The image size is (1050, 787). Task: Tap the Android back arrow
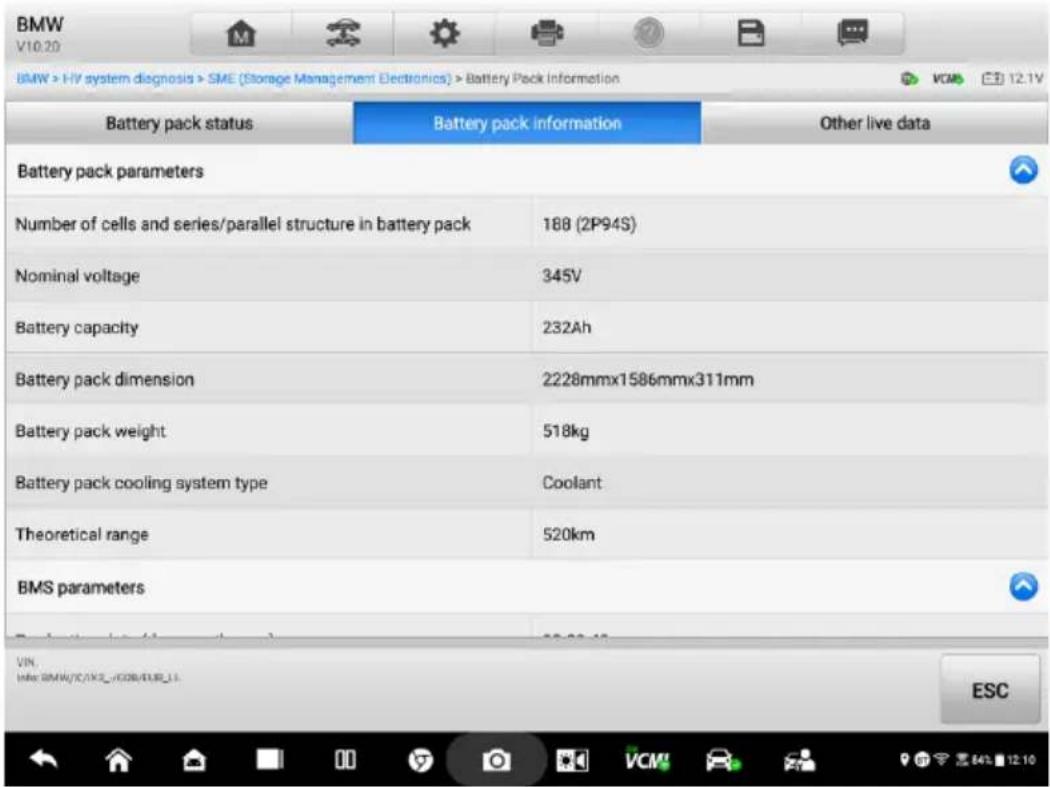[44, 760]
